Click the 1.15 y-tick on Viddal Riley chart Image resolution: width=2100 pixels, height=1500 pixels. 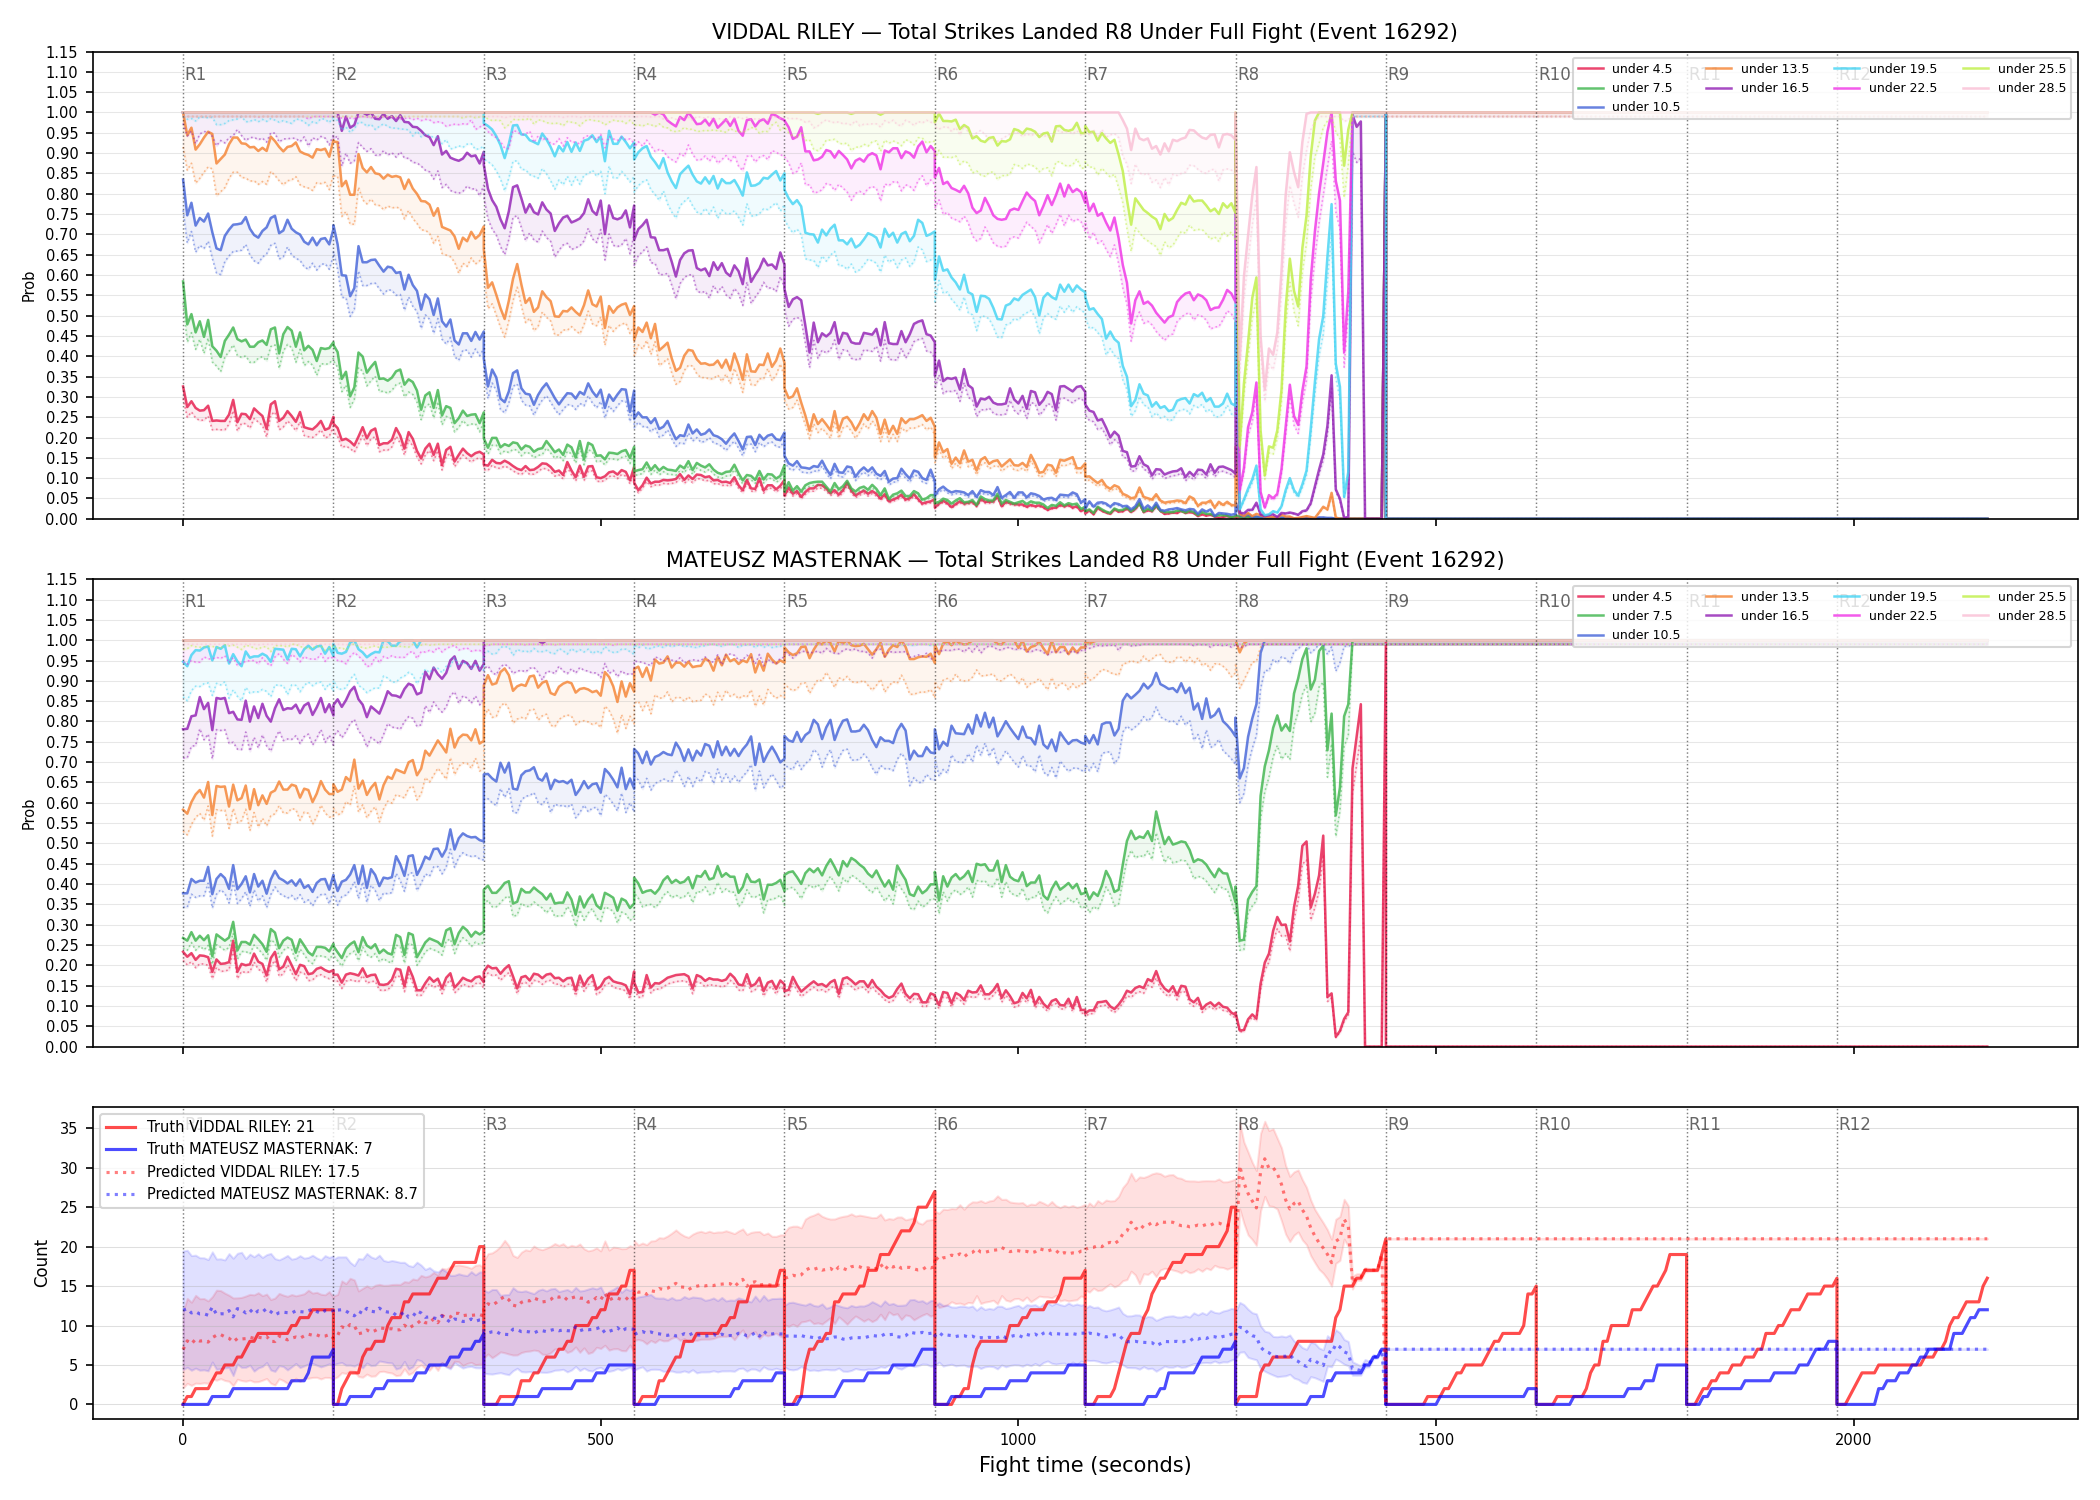(x=62, y=52)
